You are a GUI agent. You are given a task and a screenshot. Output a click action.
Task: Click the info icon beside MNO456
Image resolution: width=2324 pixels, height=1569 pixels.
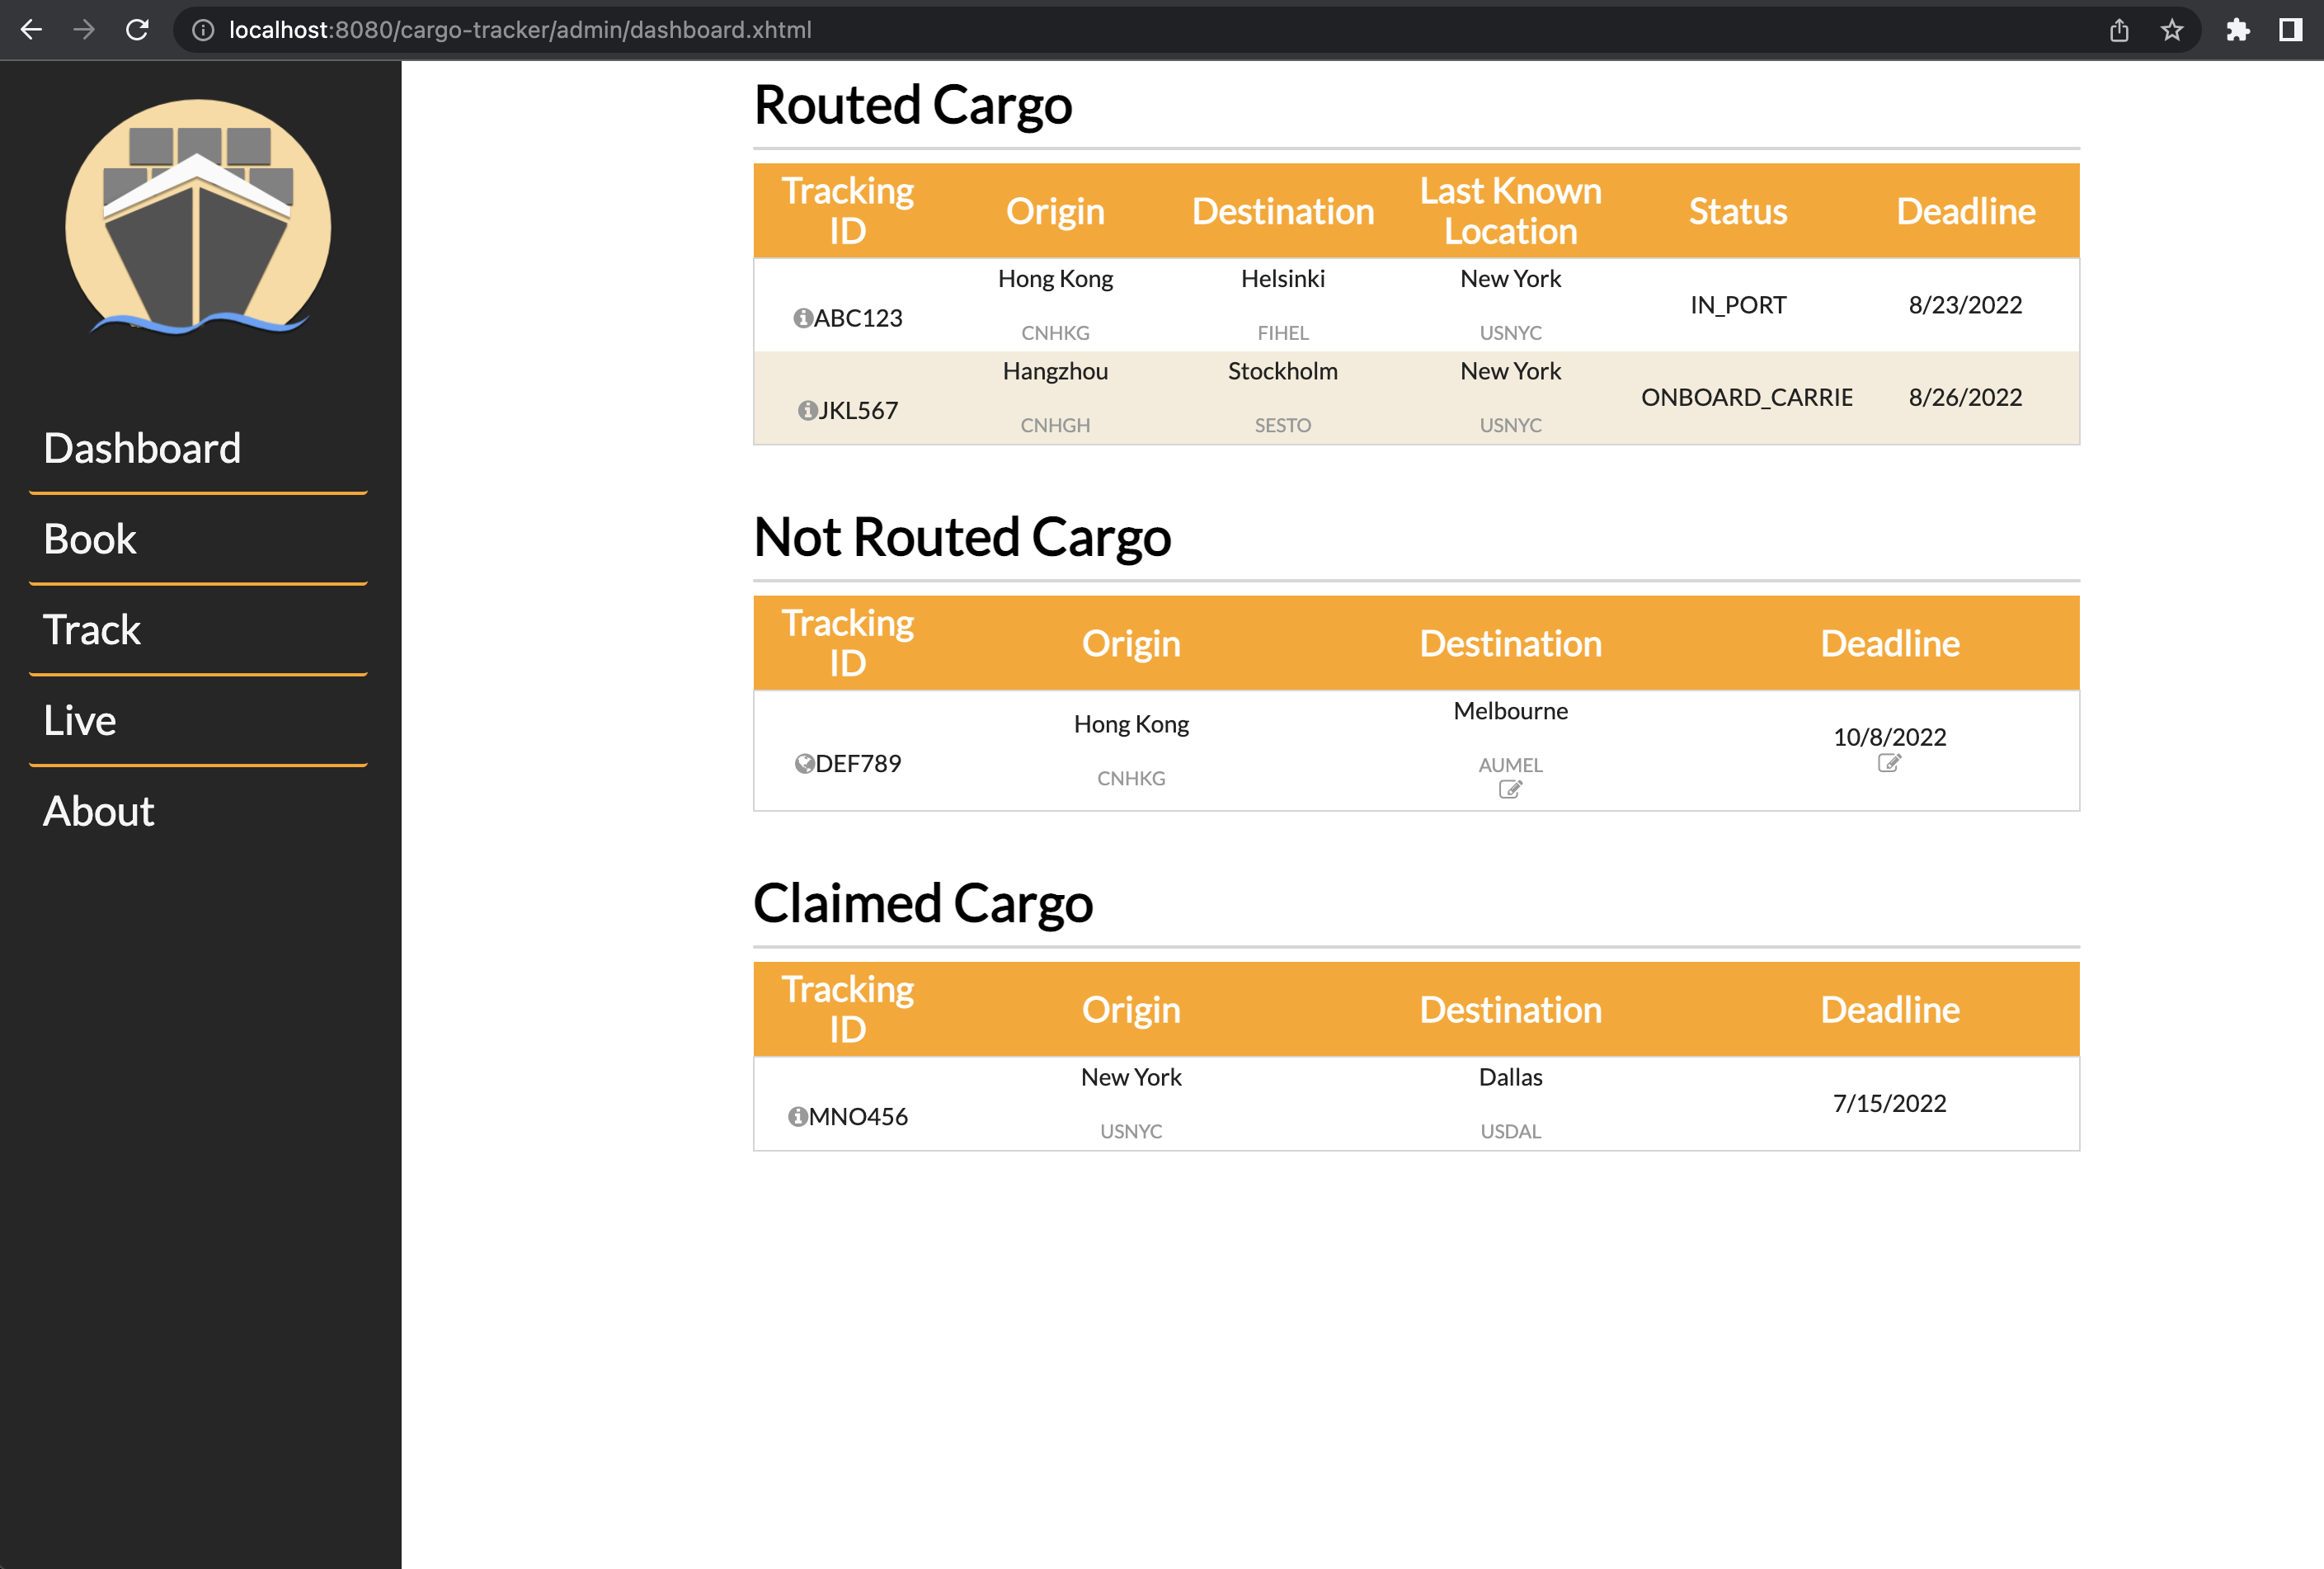click(797, 1117)
